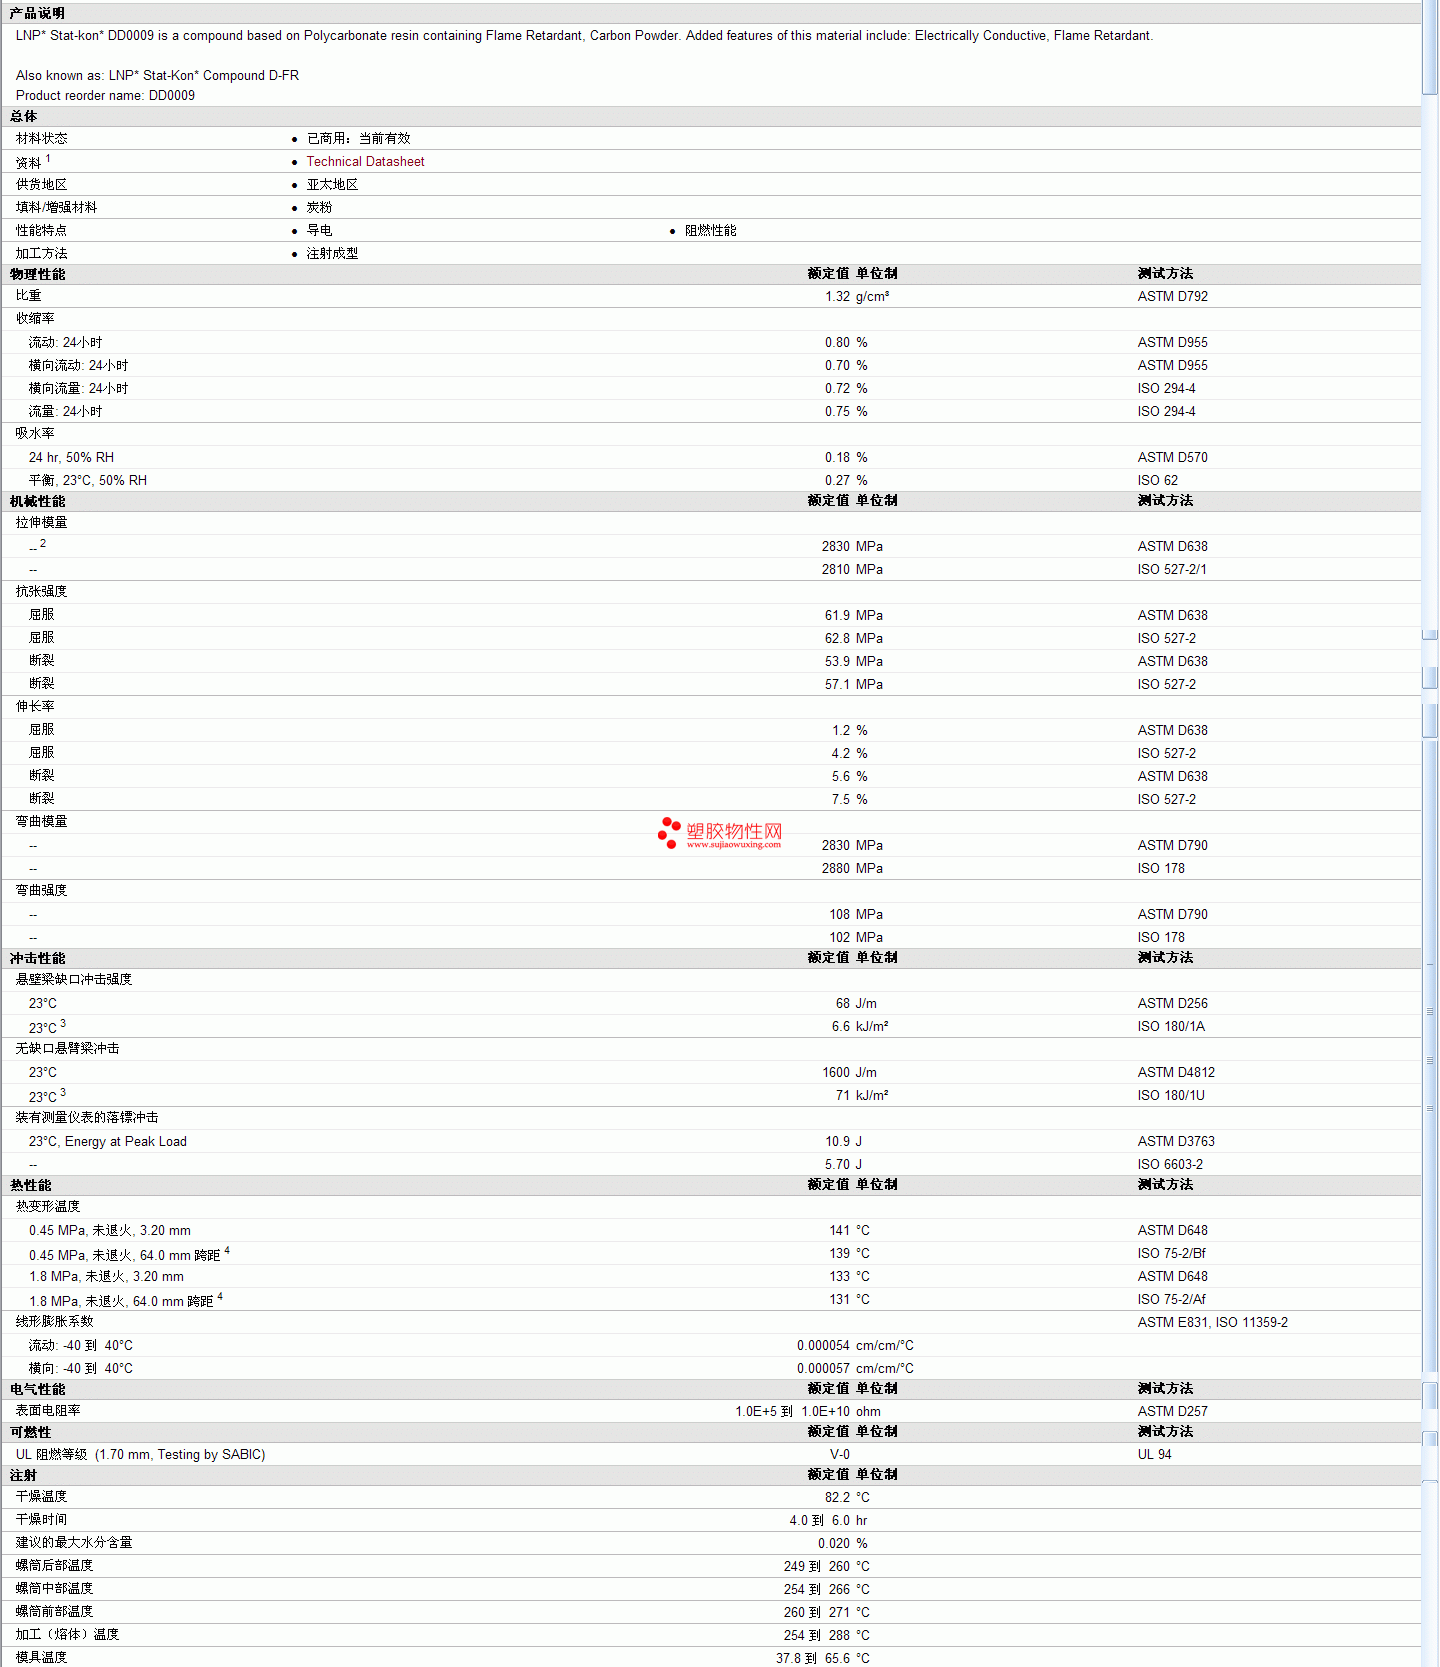The image size is (1440, 1667).
Task: Click the '伸长率' row label
Action: coord(35,706)
